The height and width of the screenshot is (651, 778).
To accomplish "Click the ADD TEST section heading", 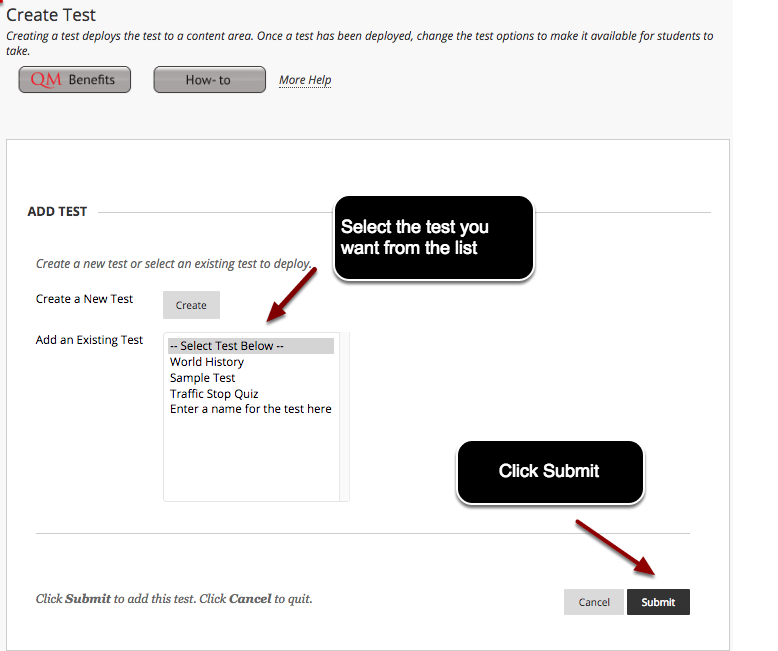I will [x=57, y=211].
